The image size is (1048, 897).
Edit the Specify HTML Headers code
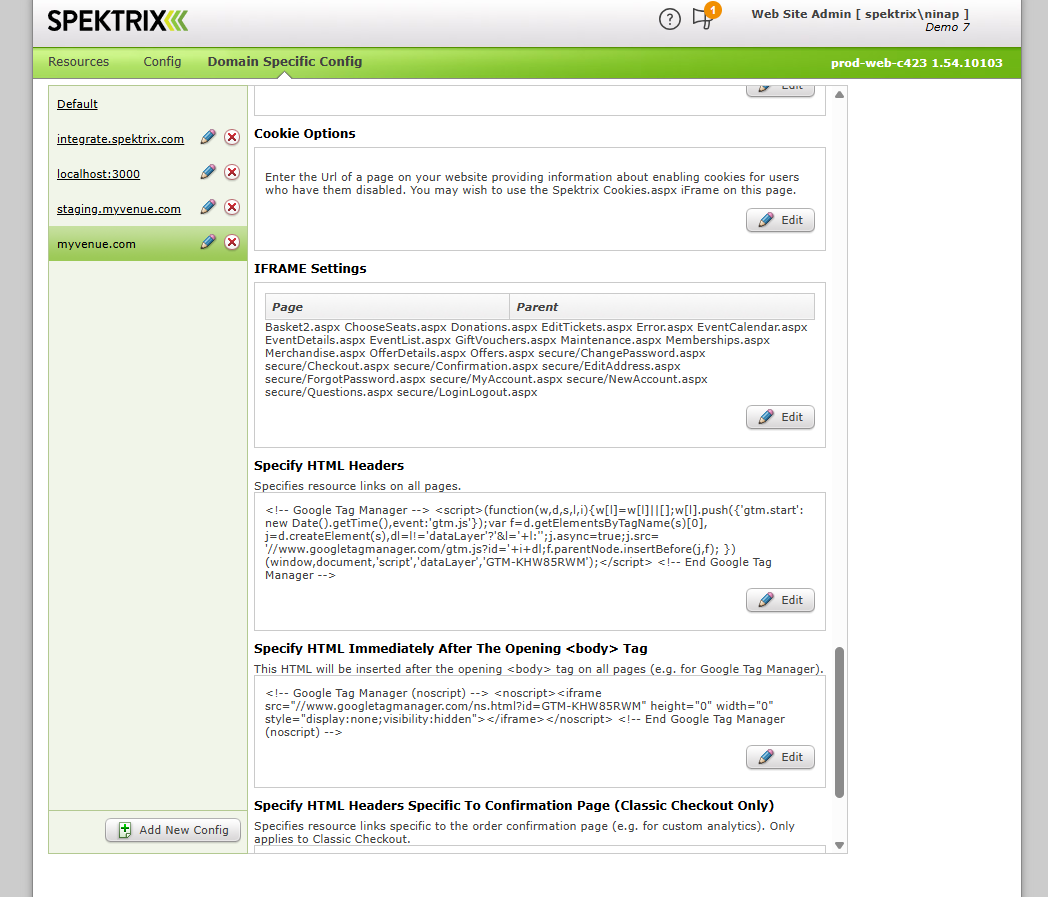point(780,600)
